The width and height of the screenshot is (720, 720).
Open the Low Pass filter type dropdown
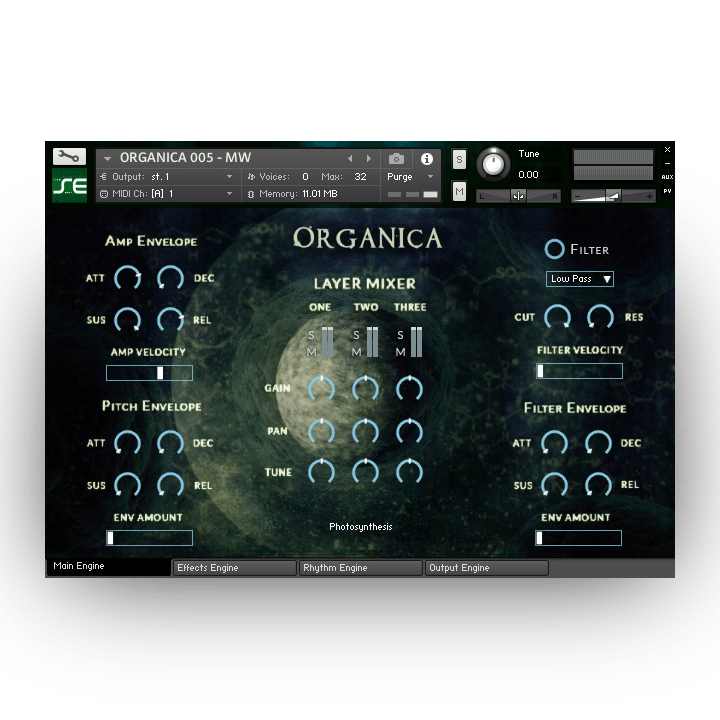pyautogui.click(x=580, y=279)
